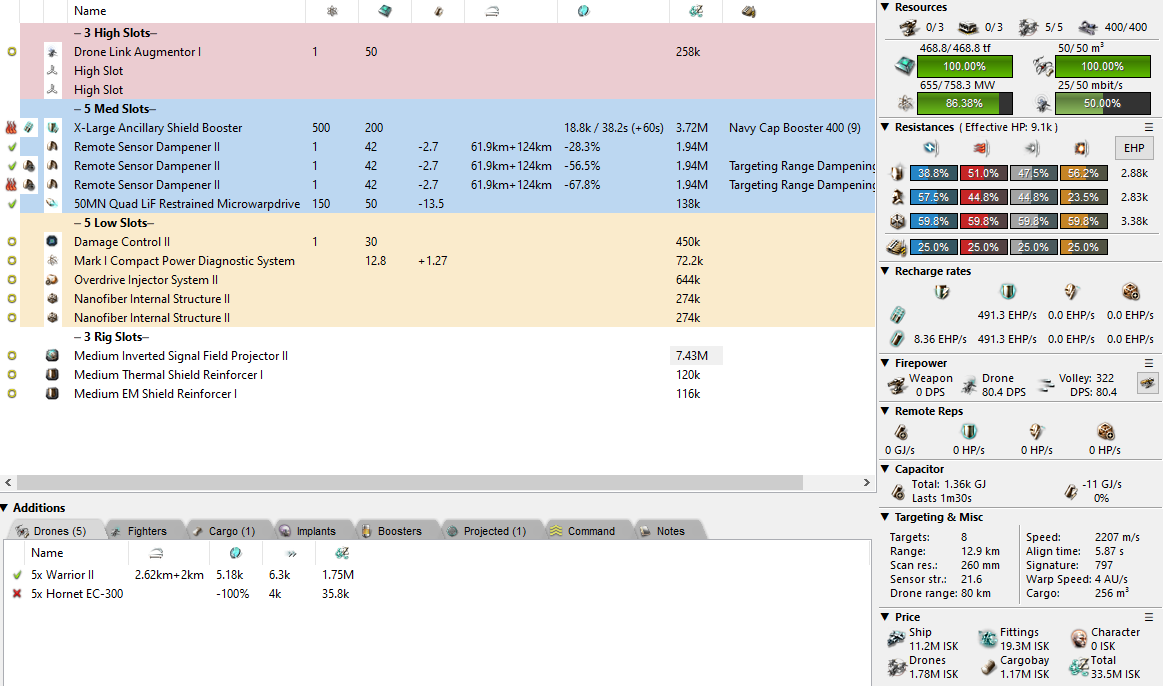This screenshot has height=686, width=1163.
Task: Click the Navy Cap Booster charge icon
Action: click(x=30, y=128)
